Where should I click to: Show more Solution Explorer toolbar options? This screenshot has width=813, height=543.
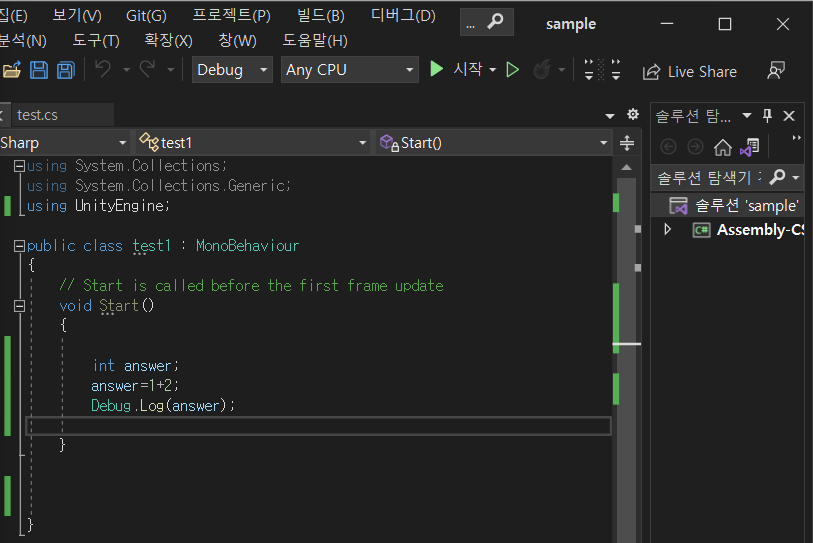(796, 138)
